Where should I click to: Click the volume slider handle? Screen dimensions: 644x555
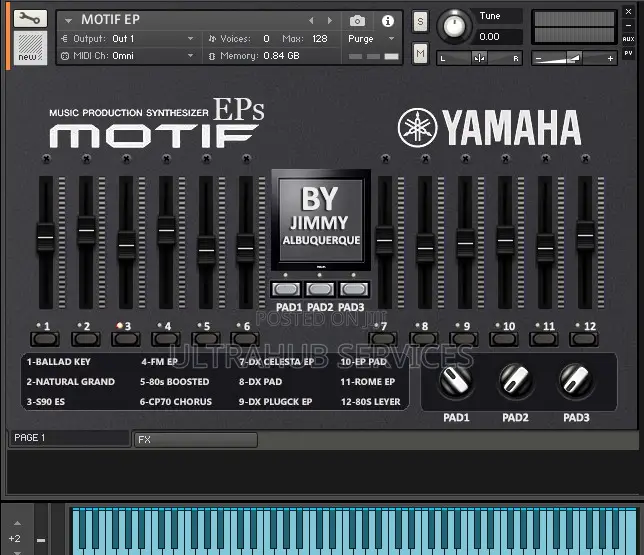[x=574, y=58]
